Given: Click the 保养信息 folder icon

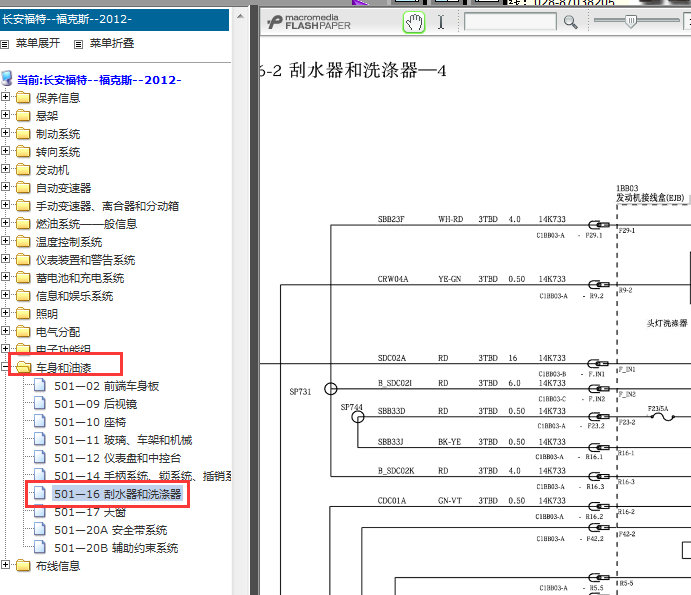Looking at the screenshot, I should click(23, 97).
